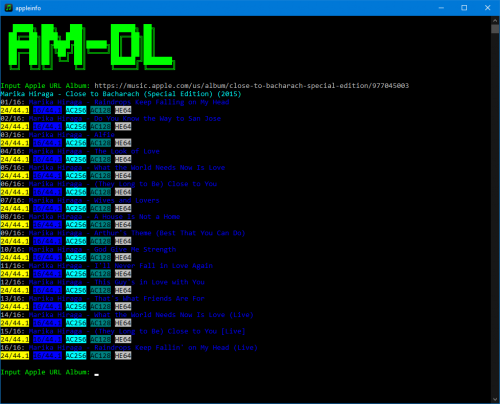This screenshot has height=404, width=500.
Task: Click the album title 'Close to Bacharach (Special Edition)' line
Action: [x=121, y=94]
